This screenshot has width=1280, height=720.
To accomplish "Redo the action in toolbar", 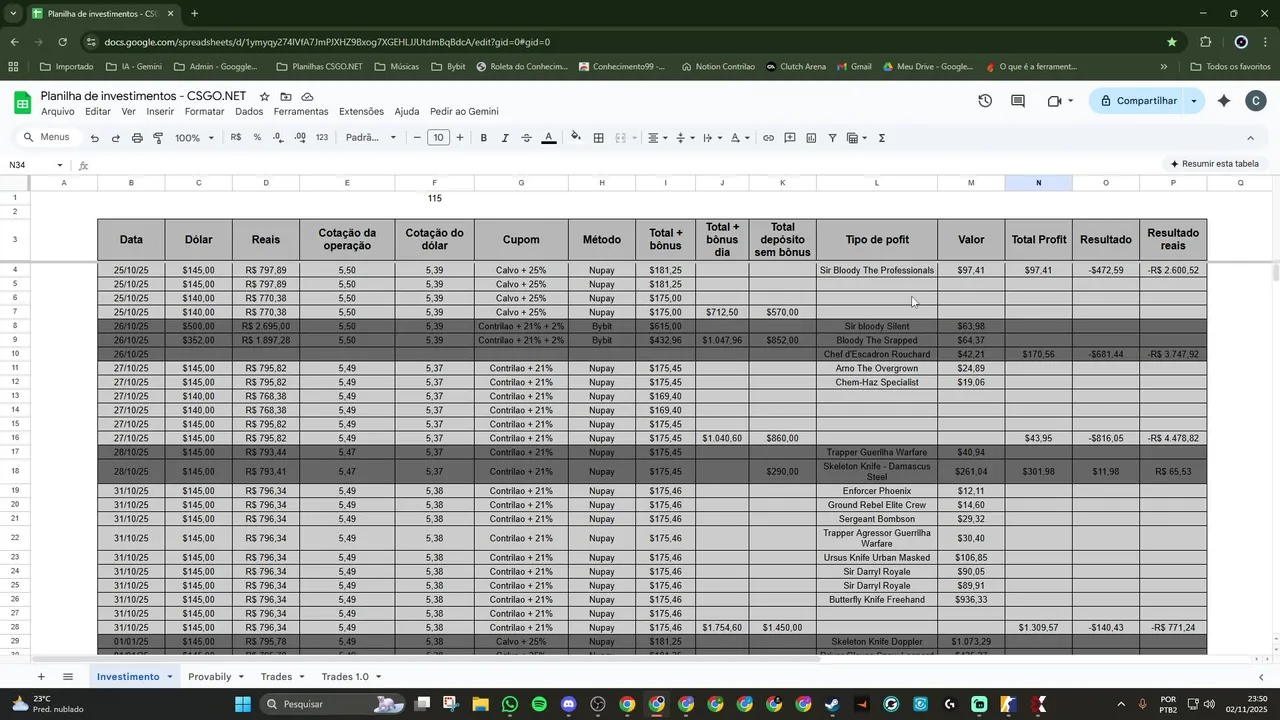I will pos(116,138).
